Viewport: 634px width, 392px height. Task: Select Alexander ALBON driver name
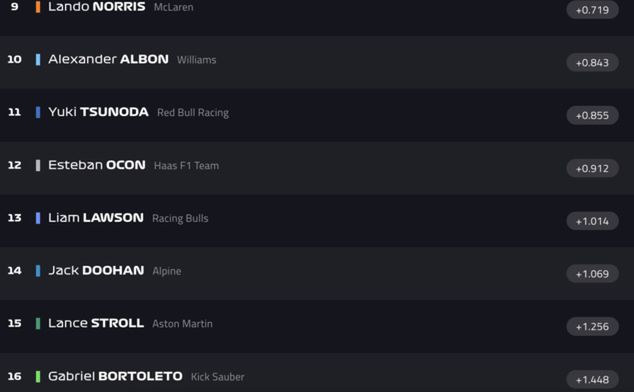tap(108, 59)
